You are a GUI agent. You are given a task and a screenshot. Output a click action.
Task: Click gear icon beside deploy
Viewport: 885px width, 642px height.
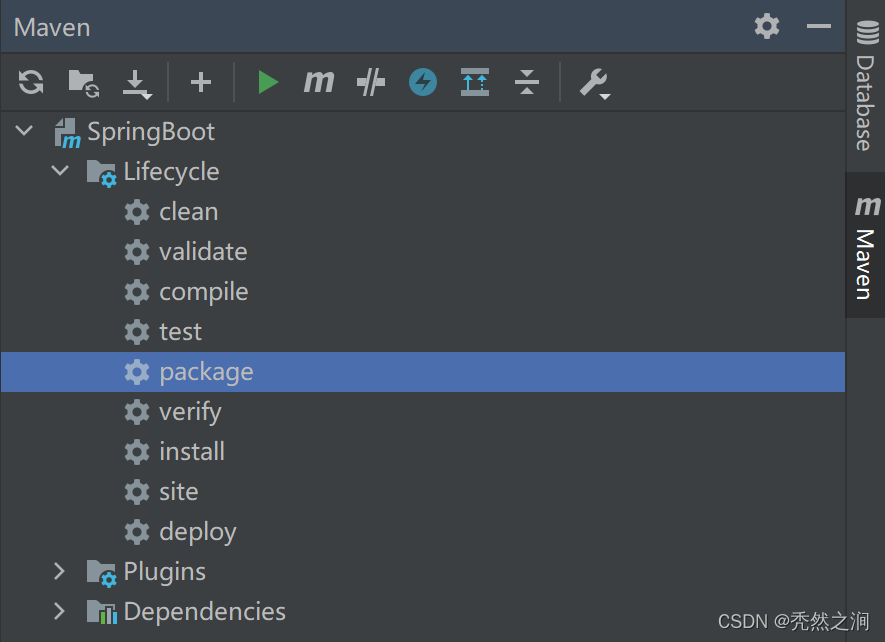tap(137, 533)
